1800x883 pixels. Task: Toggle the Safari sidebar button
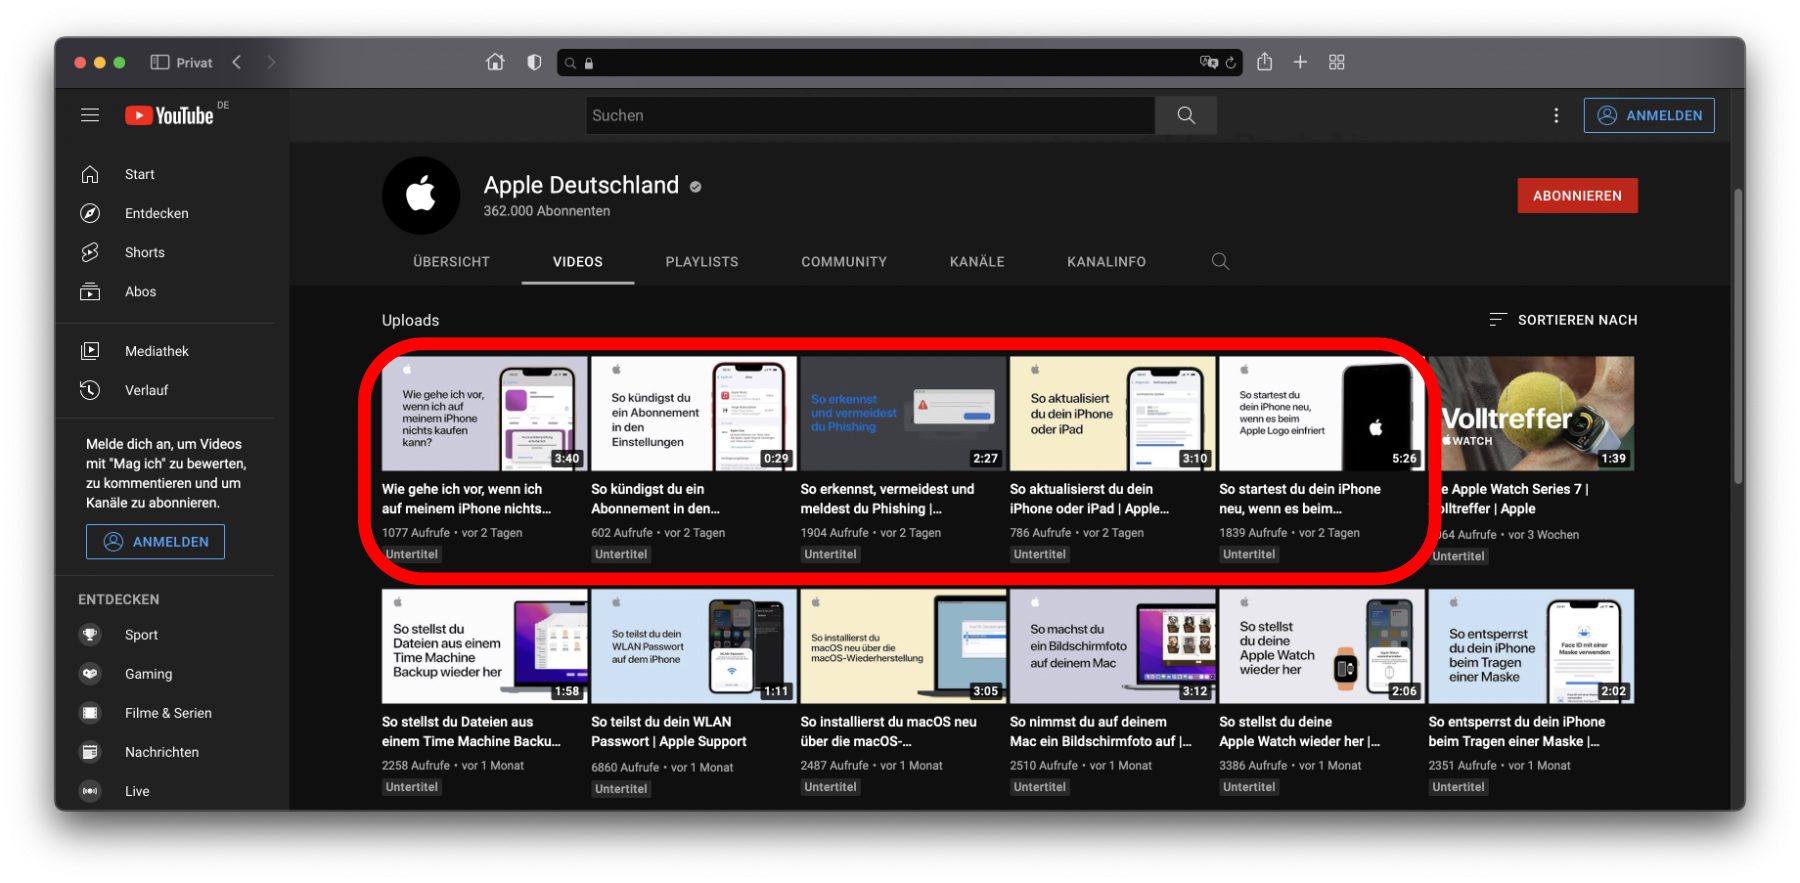tap(160, 62)
